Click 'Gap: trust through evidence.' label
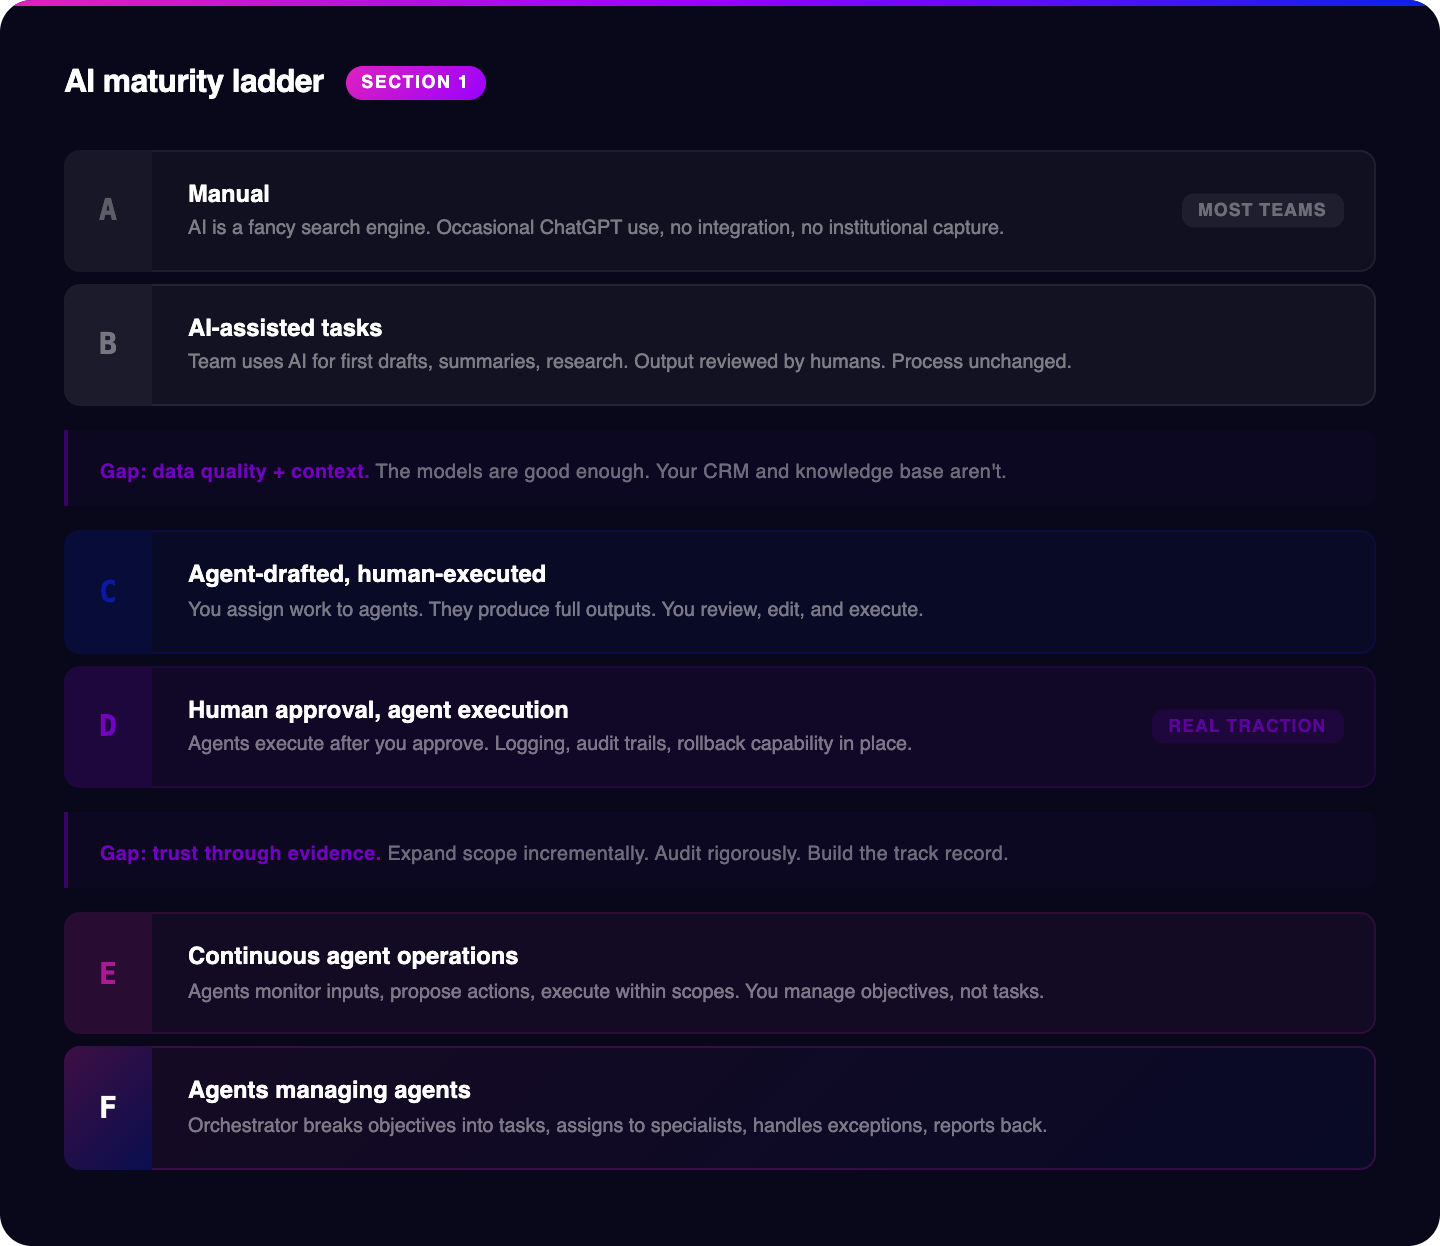Image resolution: width=1440 pixels, height=1246 pixels. [x=240, y=853]
